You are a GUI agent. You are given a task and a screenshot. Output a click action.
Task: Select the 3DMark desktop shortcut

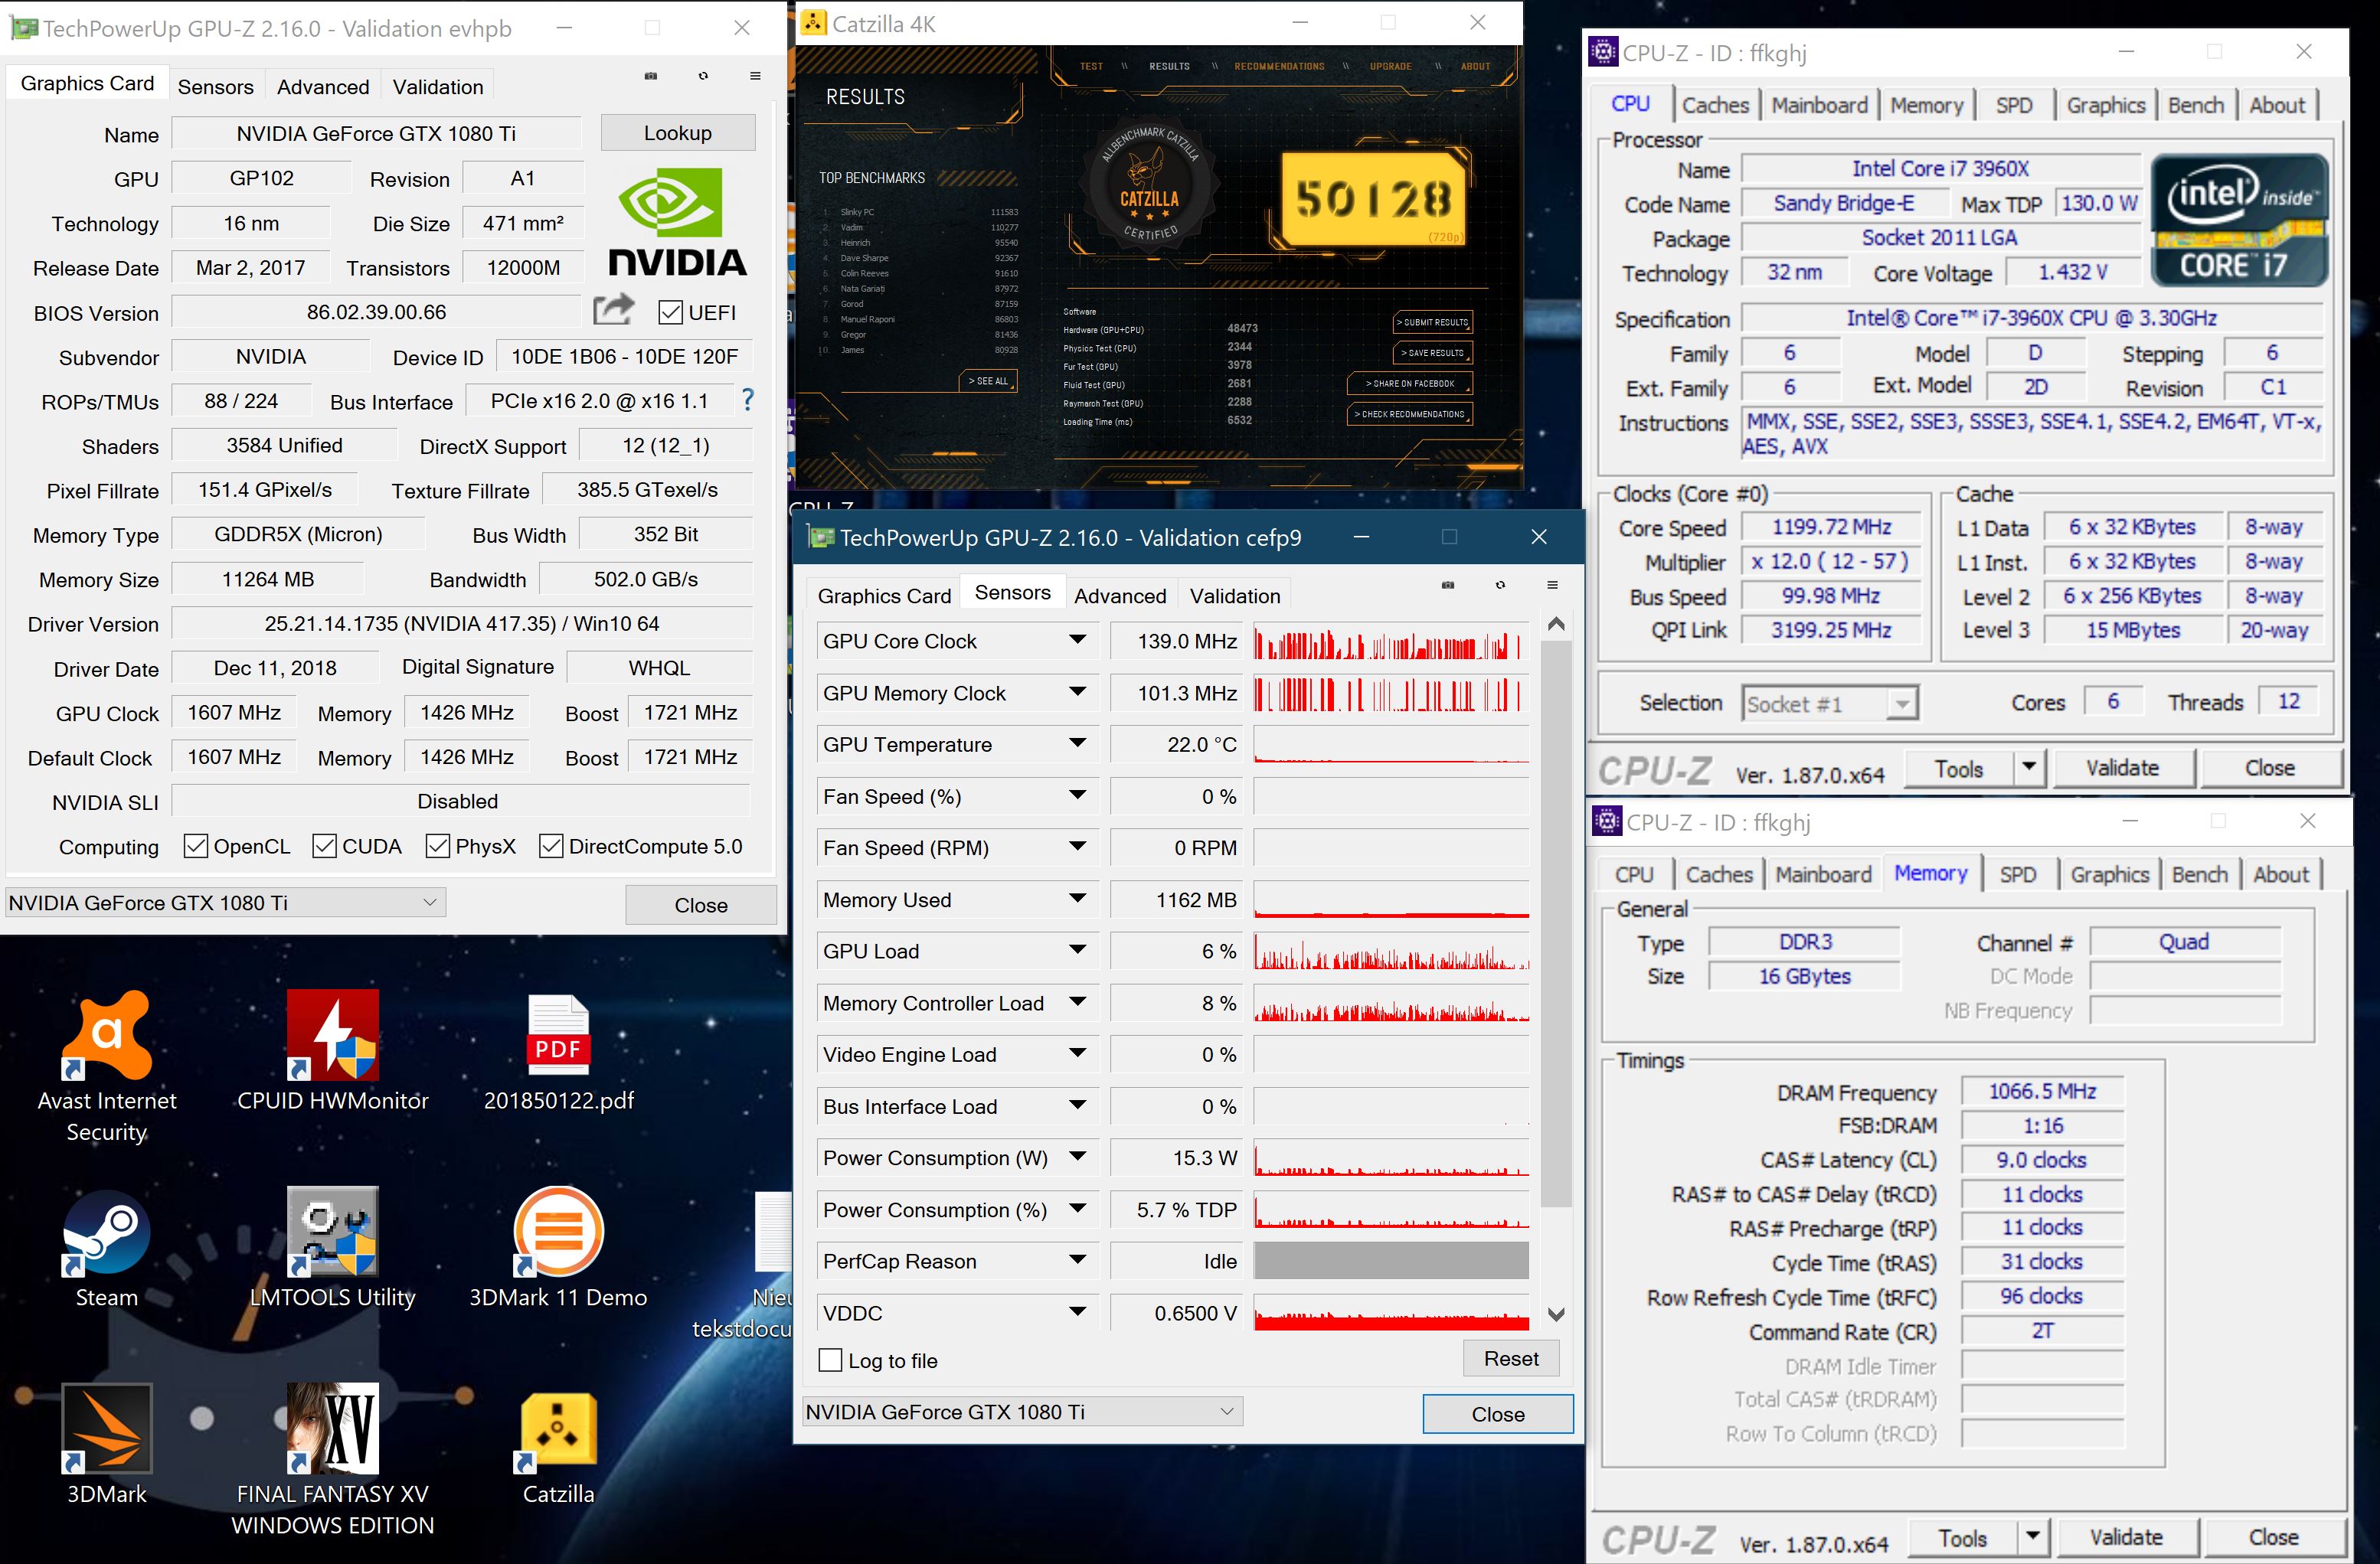coord(107,1444)
